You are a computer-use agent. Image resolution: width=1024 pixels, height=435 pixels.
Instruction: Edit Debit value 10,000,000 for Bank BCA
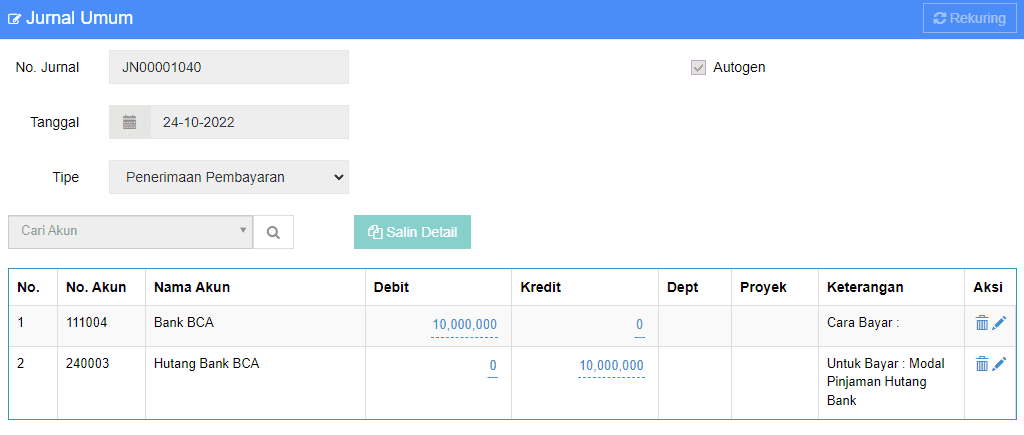(464, 325)
